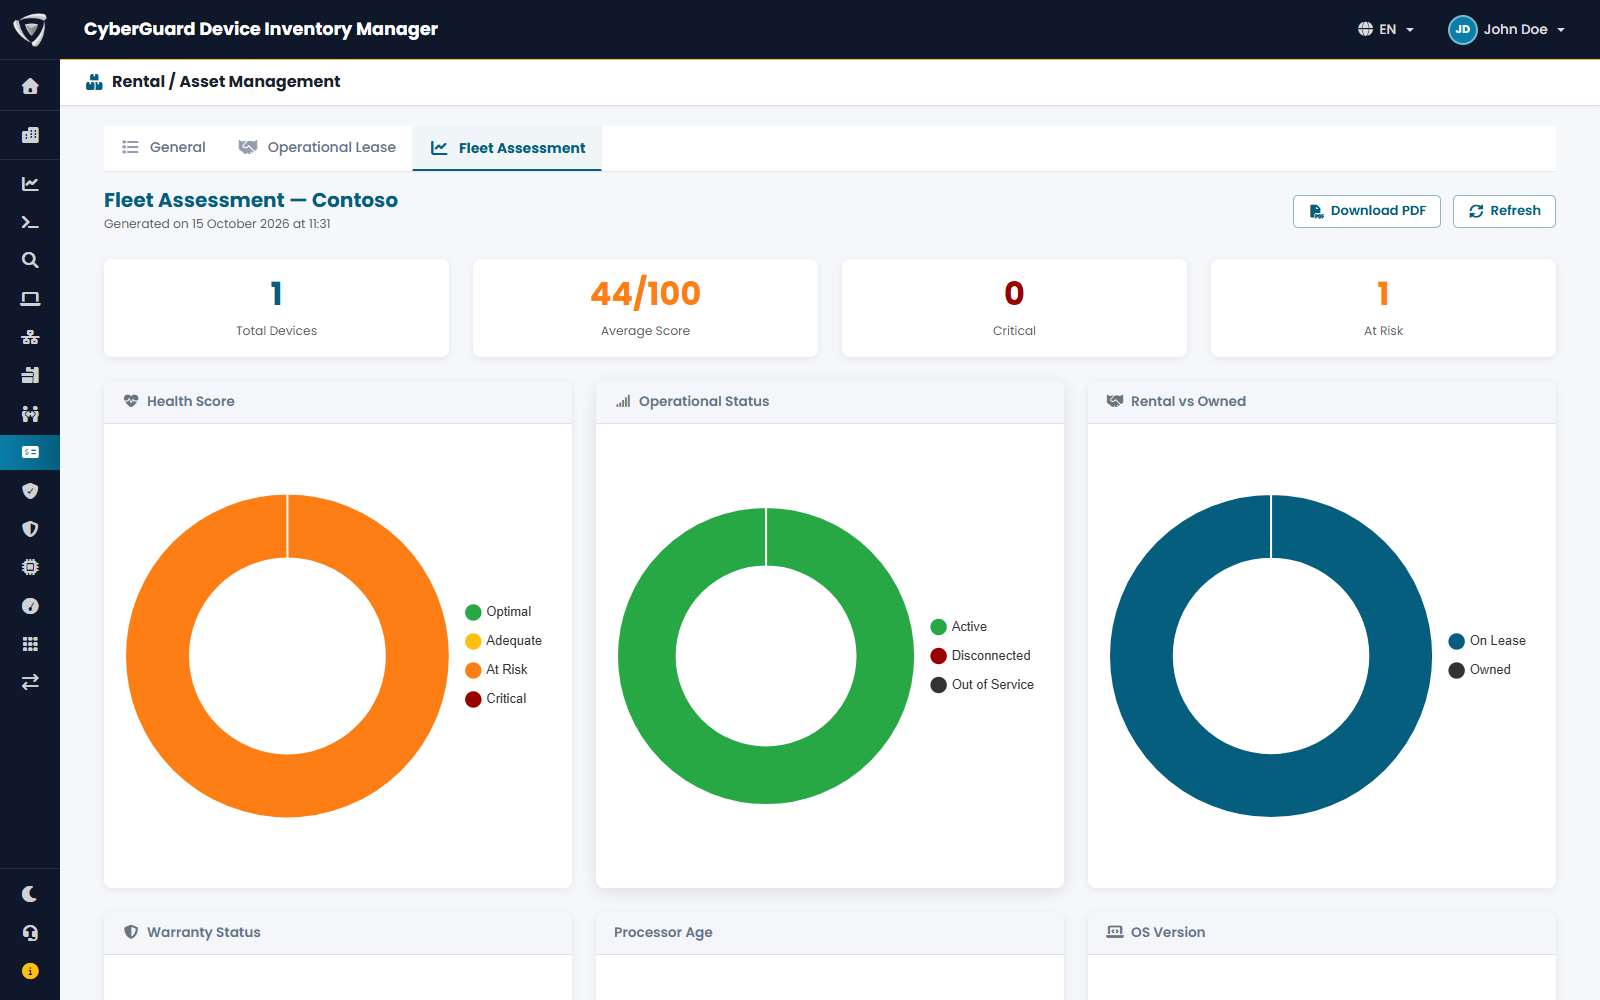
Task: Click the 44/100 Average Score value
Action: pos(645,293)
